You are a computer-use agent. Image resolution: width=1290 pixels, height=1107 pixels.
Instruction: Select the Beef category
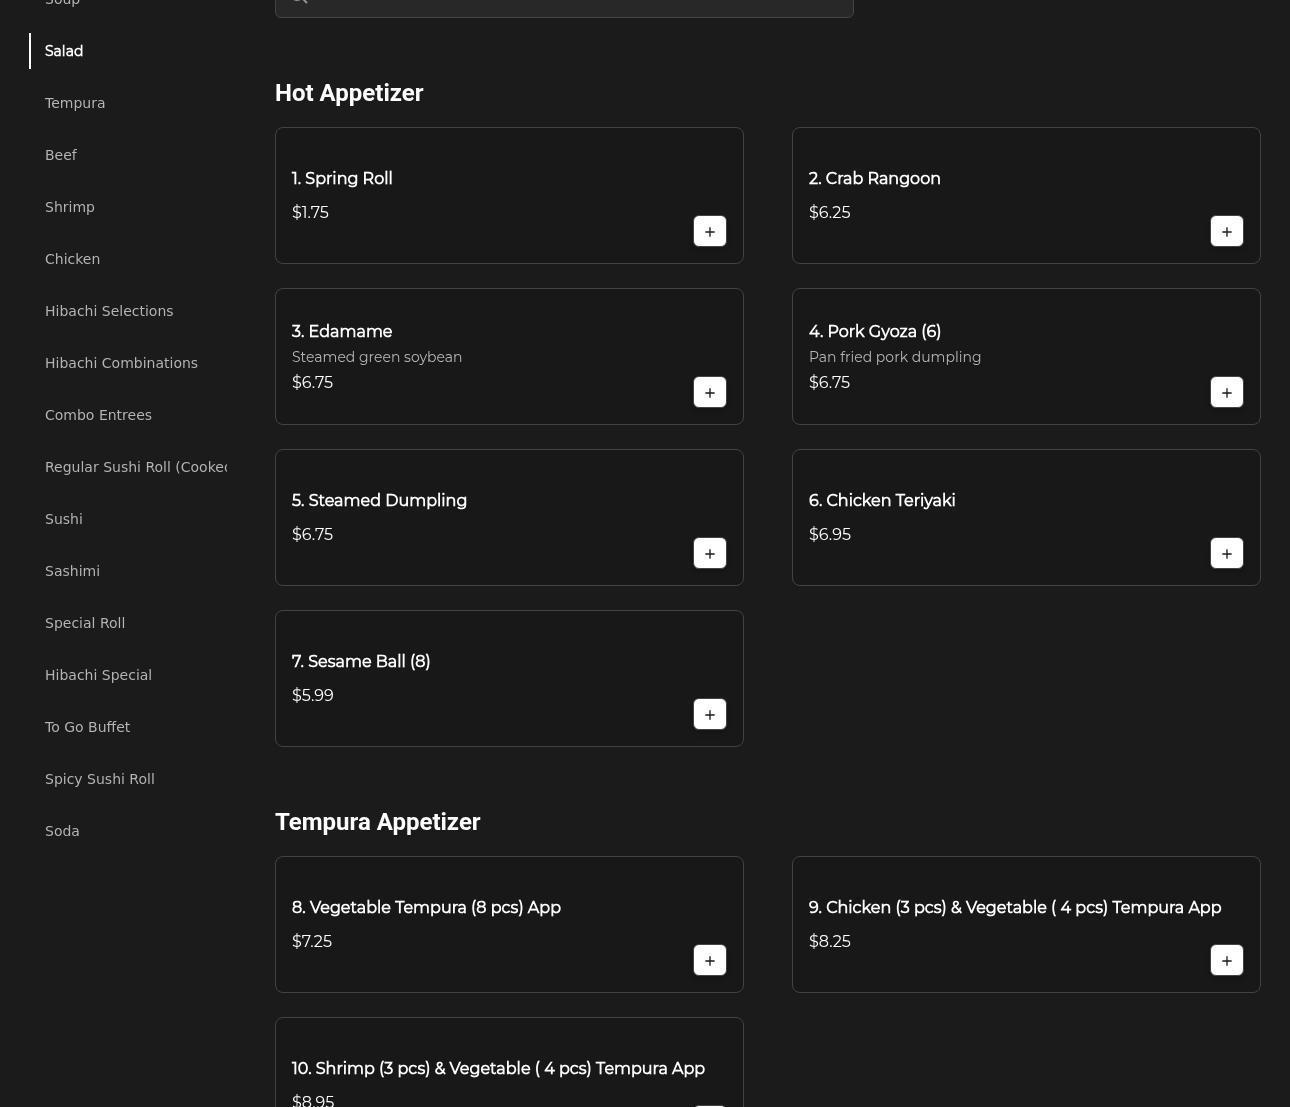pyautogui.click(x=61, y=155)
